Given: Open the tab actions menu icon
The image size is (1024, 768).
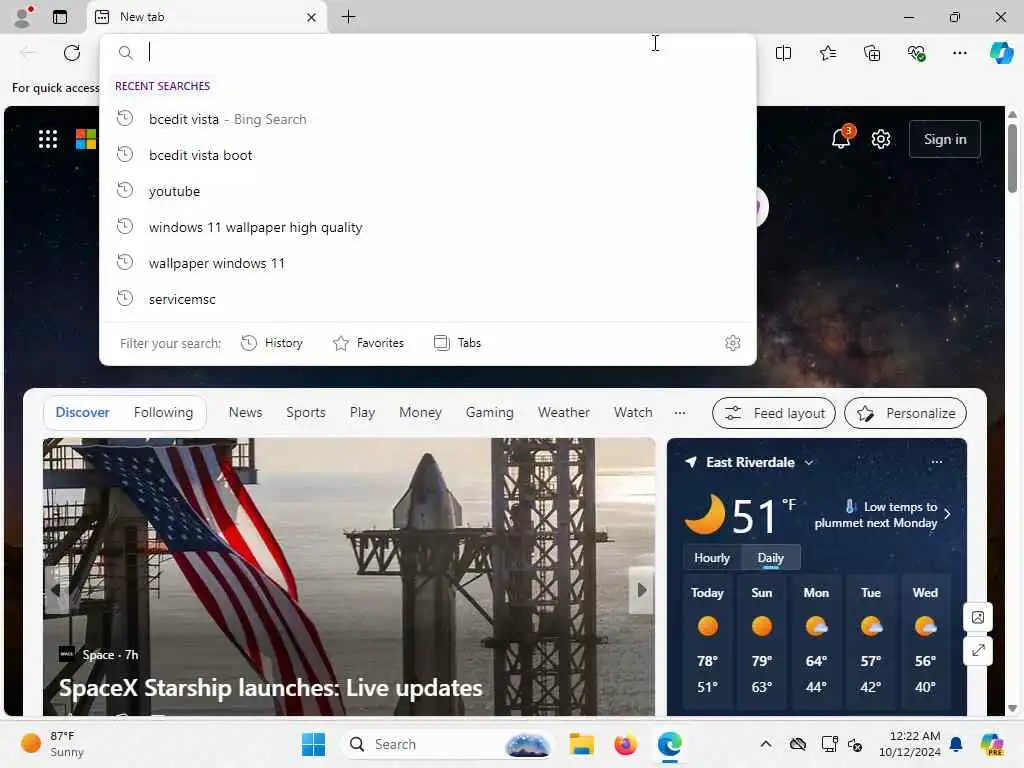Looking at the screenshot, I should point(60,17).
